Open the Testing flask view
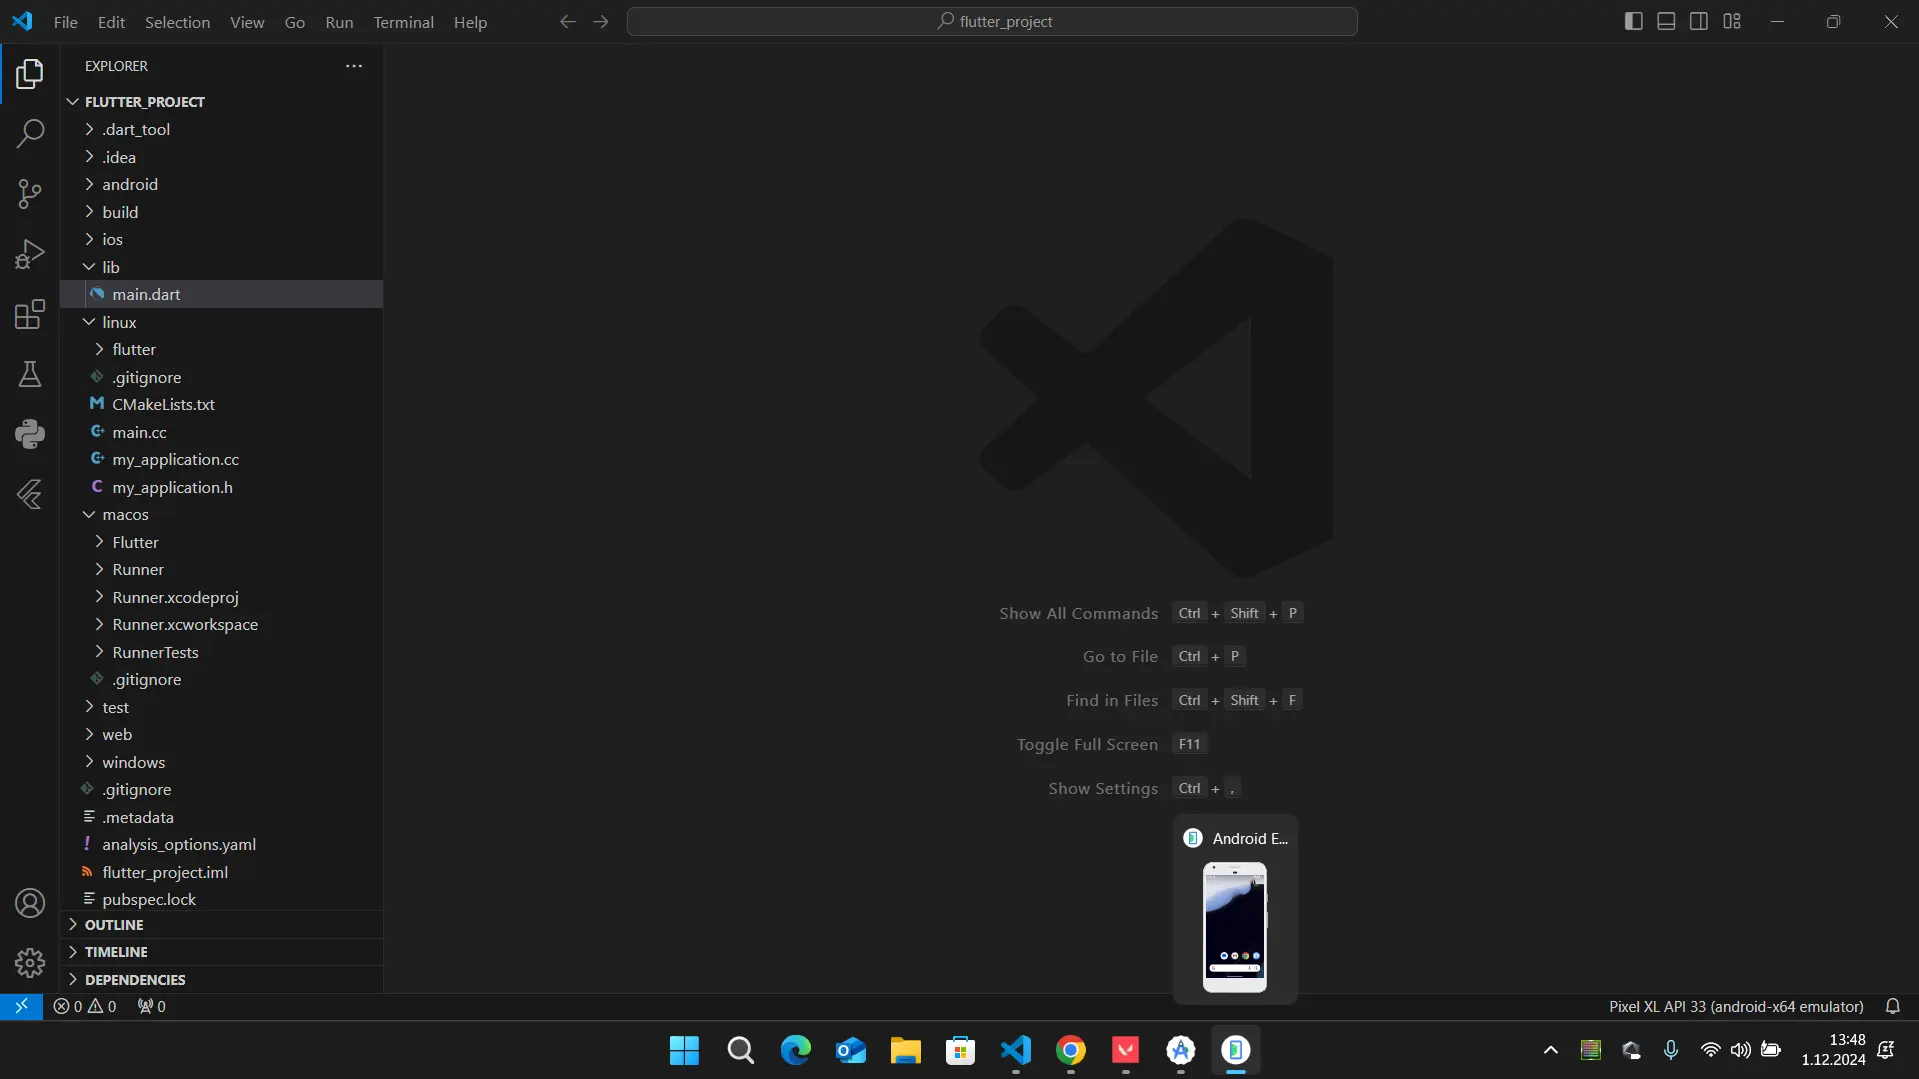Image resolution: width=1919 pixels, height=1079 pixels. [x=30, y=374]
